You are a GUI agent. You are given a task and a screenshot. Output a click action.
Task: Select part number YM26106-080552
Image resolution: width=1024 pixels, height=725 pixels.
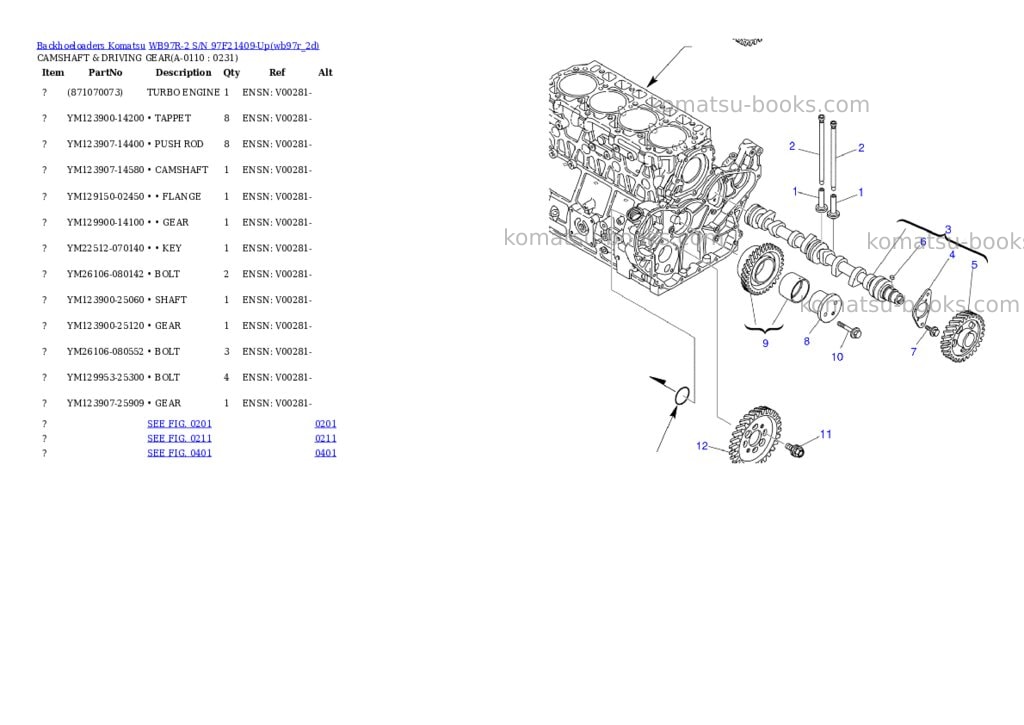point(105,351)
